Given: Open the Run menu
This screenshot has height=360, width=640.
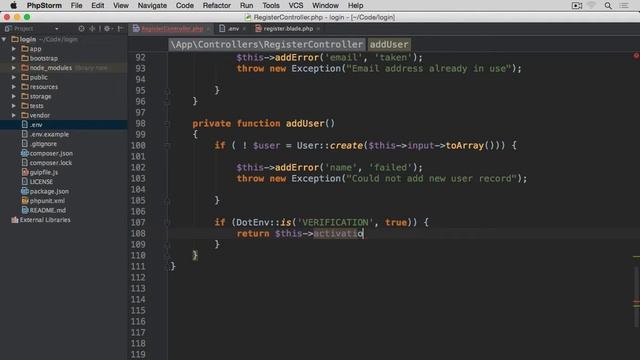Looking at the screenshot, I should point(246,5).
